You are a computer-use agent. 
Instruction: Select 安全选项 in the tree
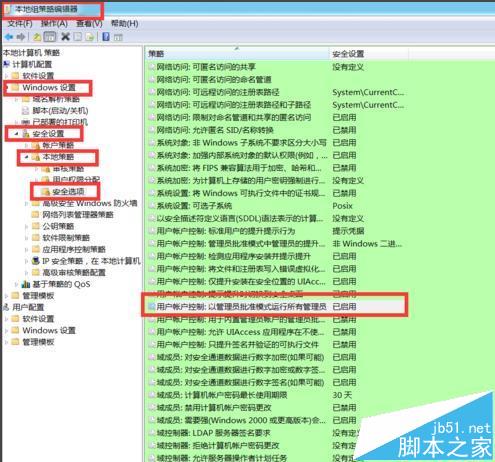[x=68, y=192]
